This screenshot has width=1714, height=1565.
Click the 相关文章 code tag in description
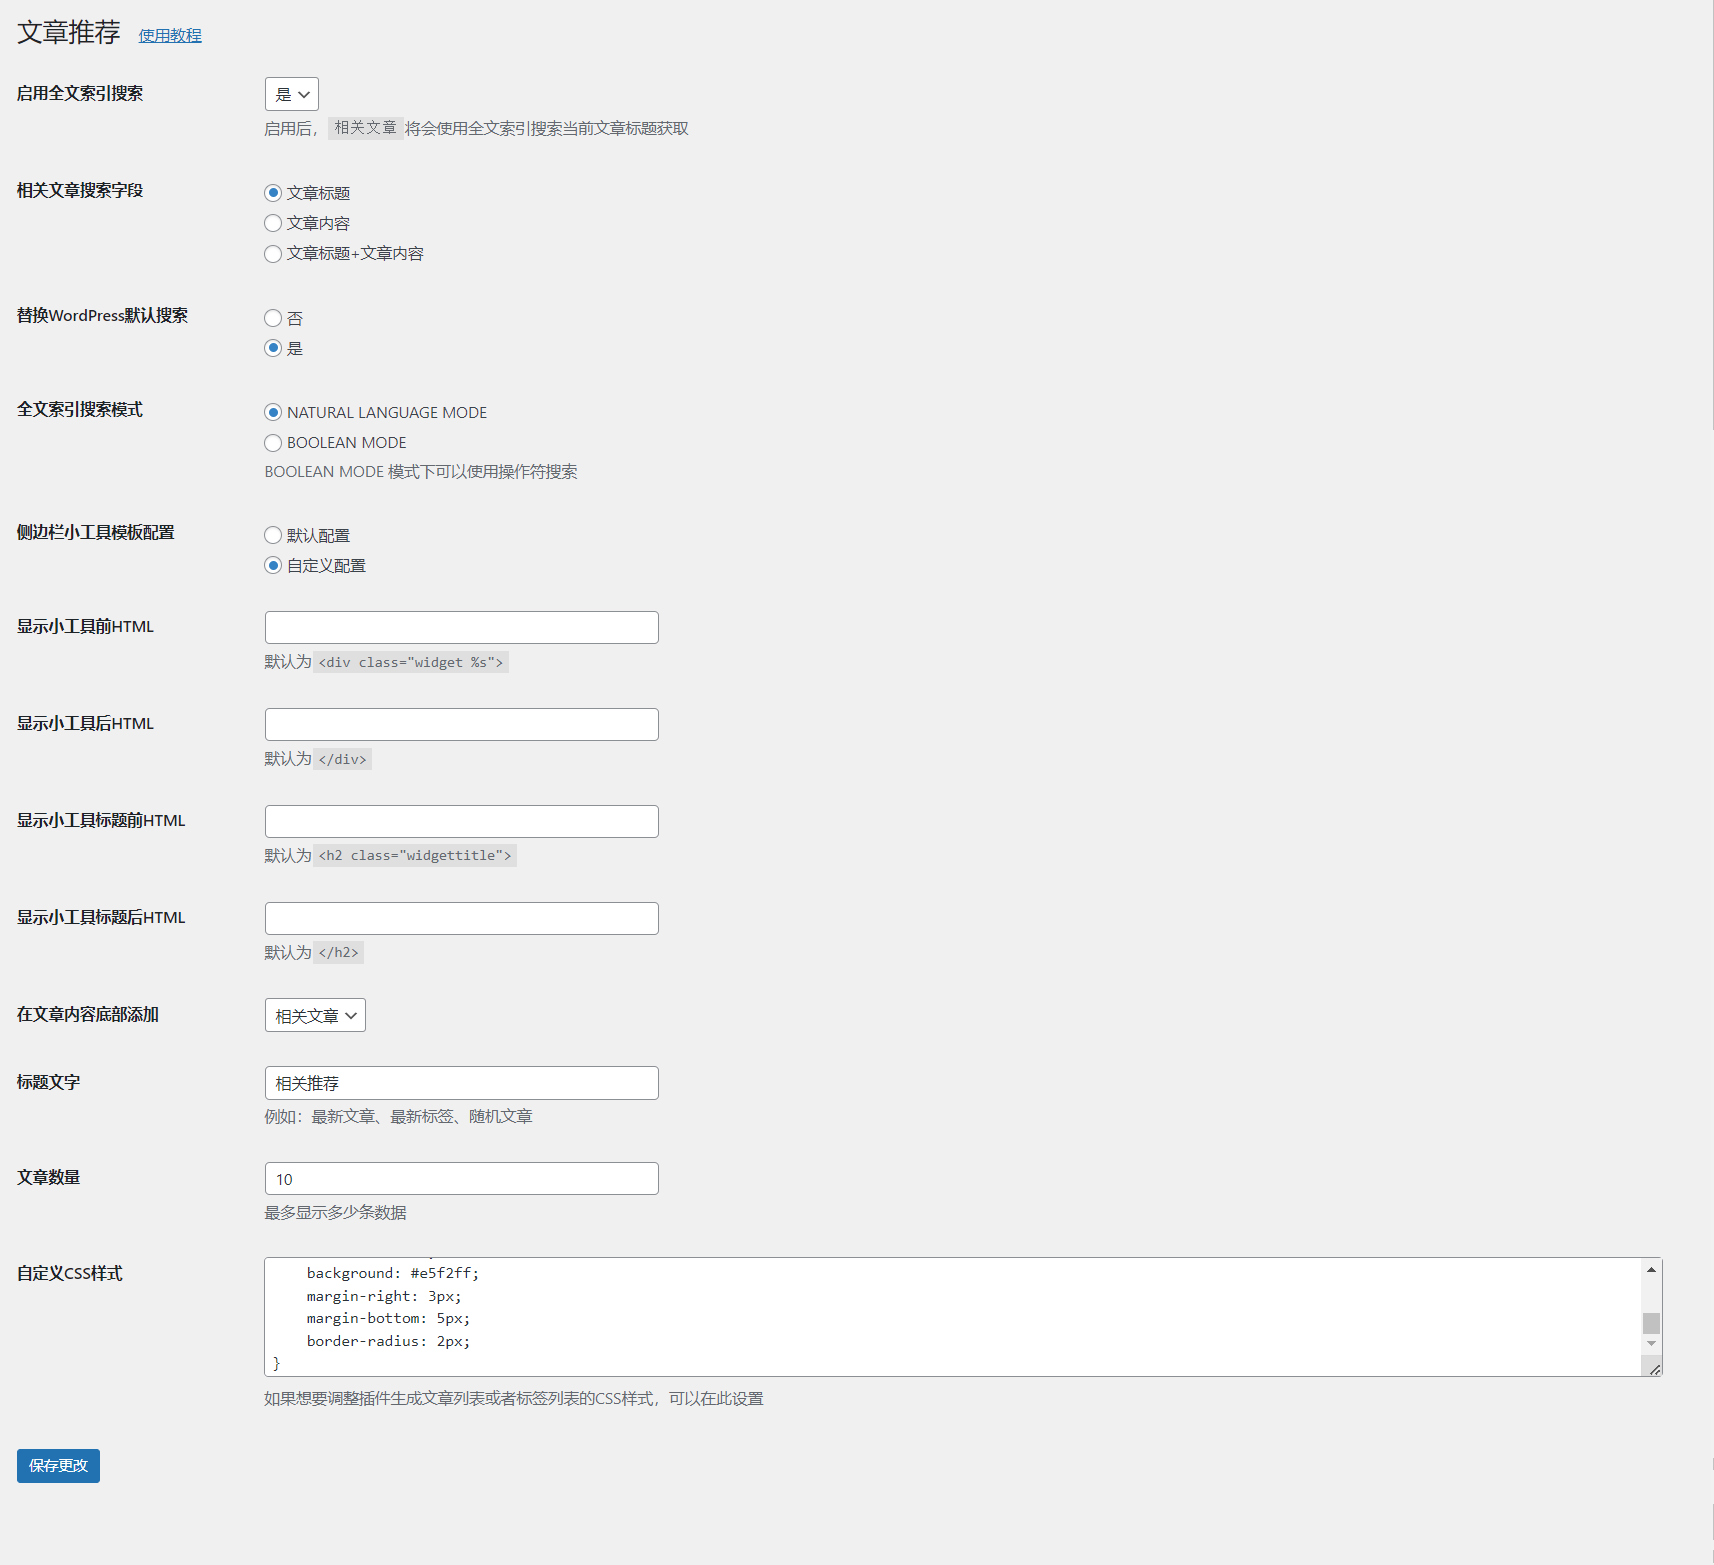pos(365,128)
